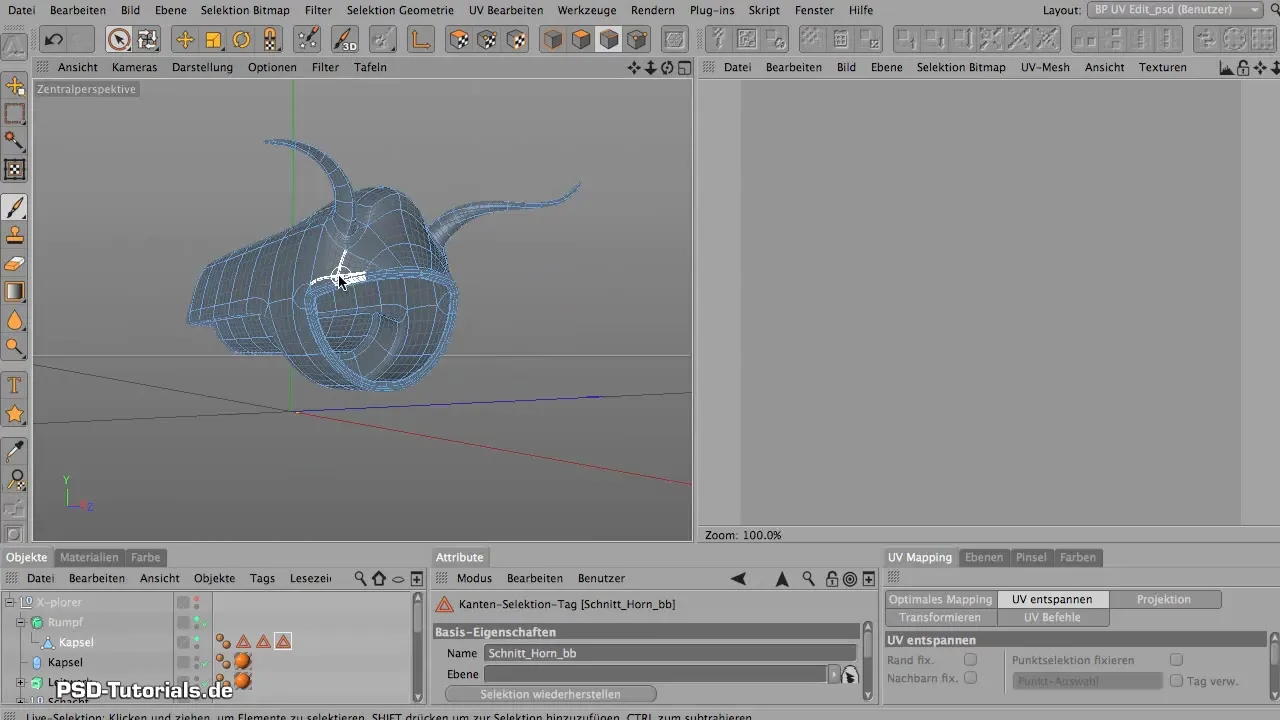Open the Layout dropdown menu
This screenshot has width=1280, height=720.
[1174, 10]
